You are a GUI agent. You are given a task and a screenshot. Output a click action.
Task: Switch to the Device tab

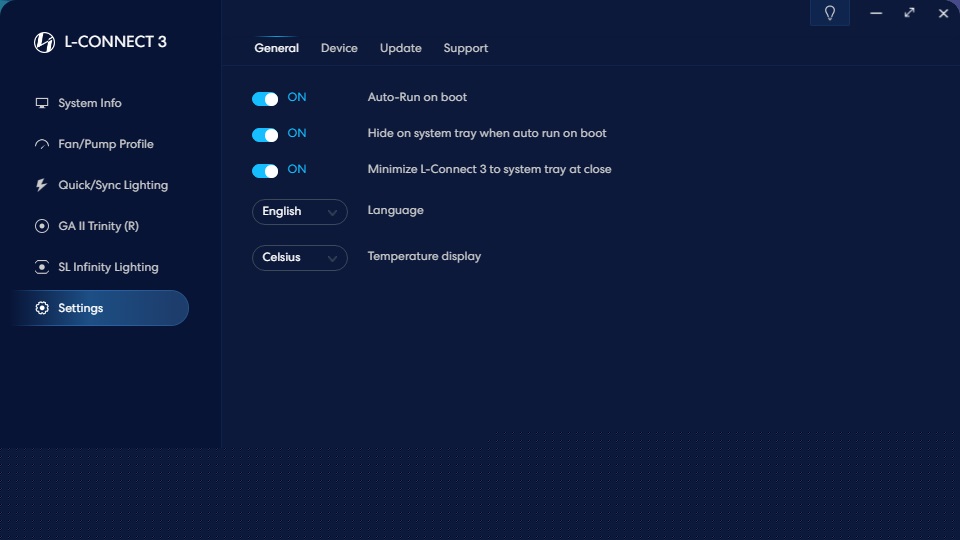pos(339,48)
